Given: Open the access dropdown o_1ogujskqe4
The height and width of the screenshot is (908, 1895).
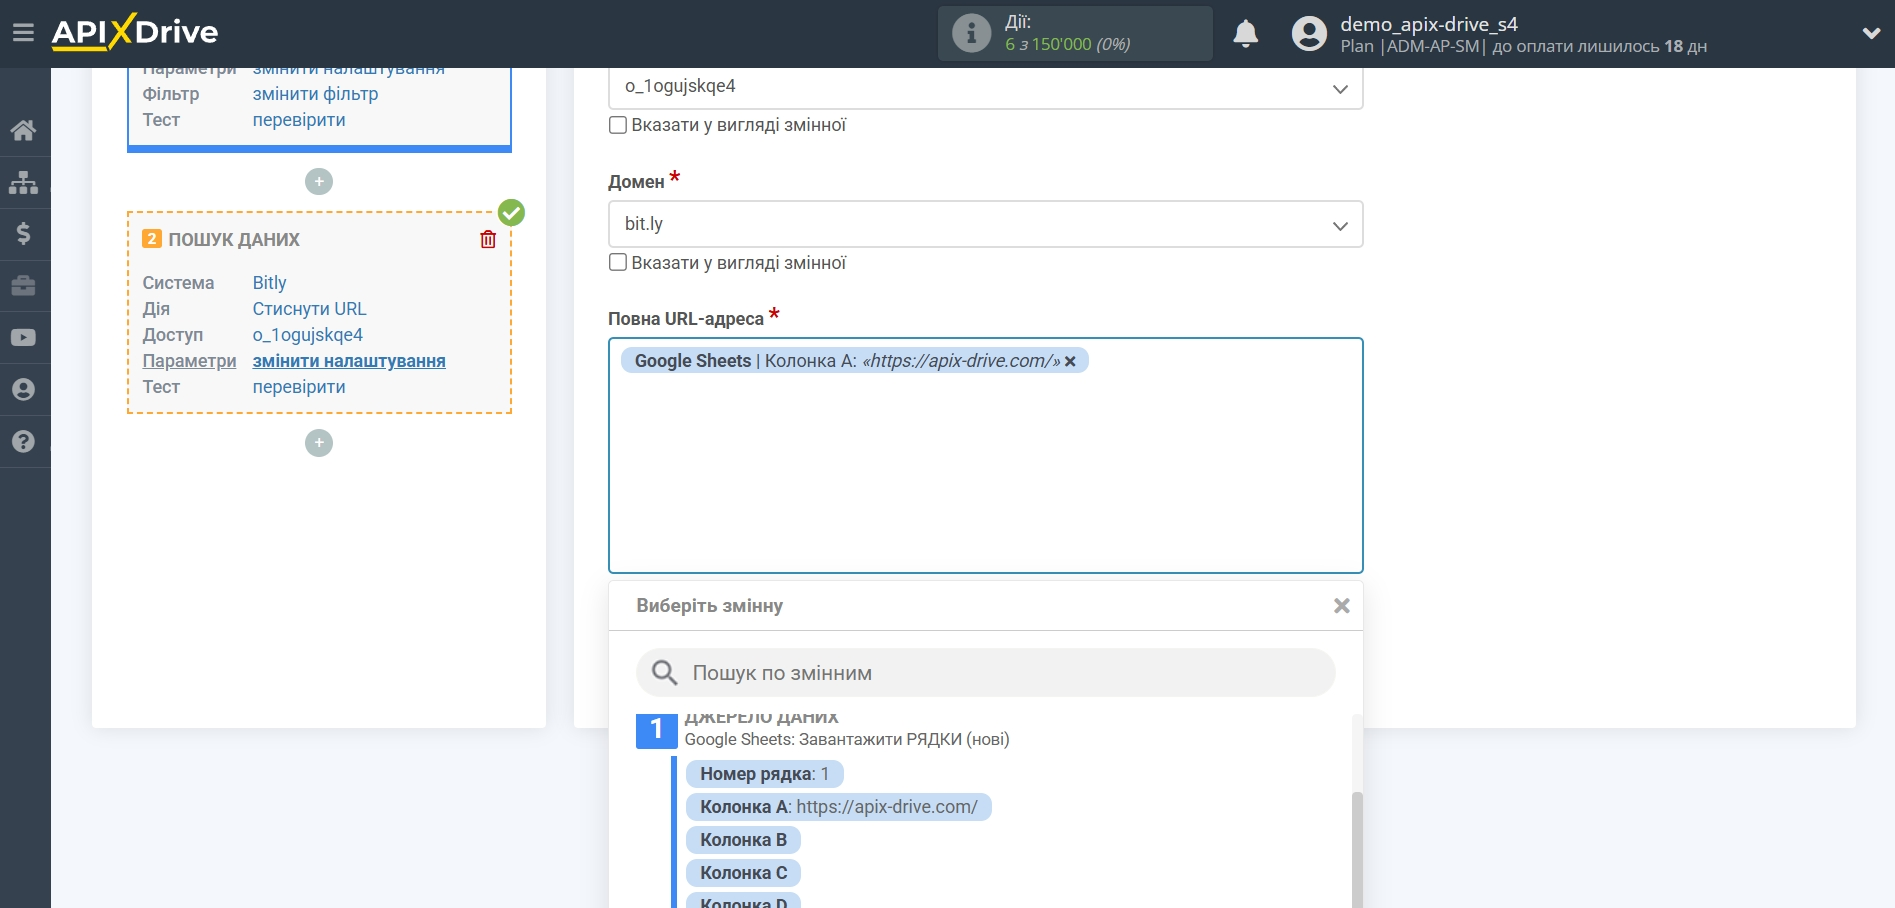Looking at the screenshot, I should coord(985,87).
